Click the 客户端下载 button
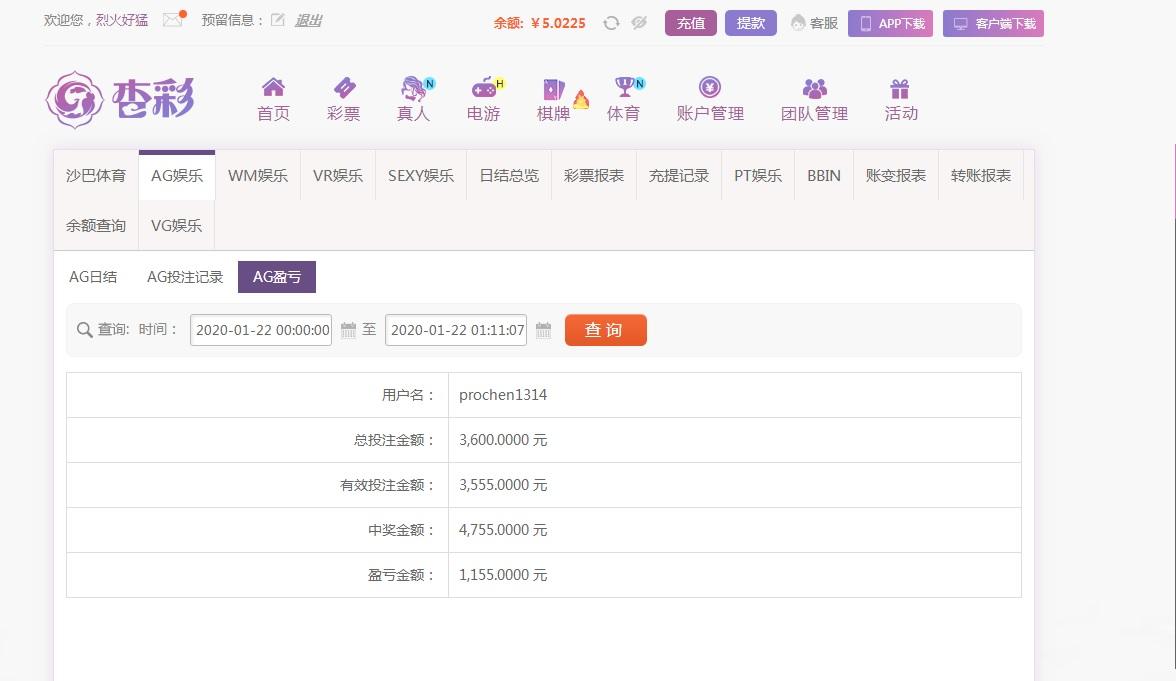 [993, 23]
